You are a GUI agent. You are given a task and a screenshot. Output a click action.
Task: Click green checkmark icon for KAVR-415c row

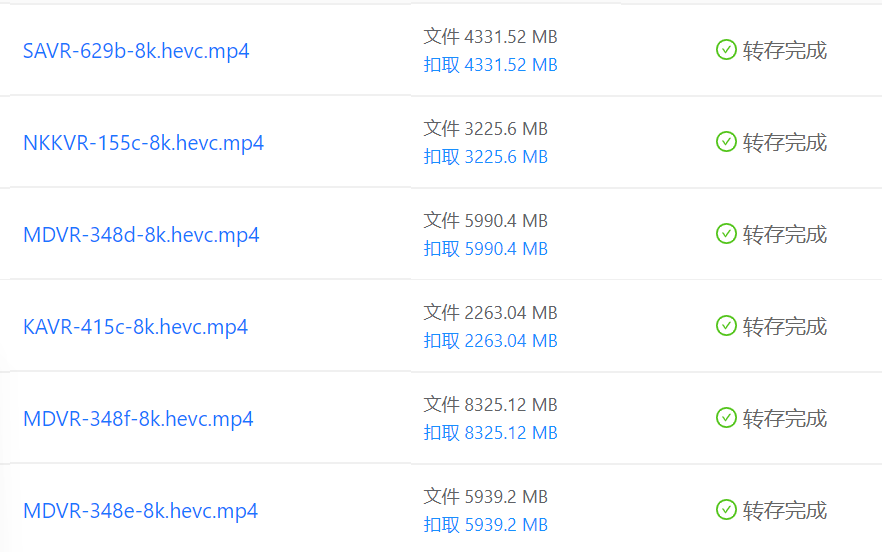coord(726,326)
